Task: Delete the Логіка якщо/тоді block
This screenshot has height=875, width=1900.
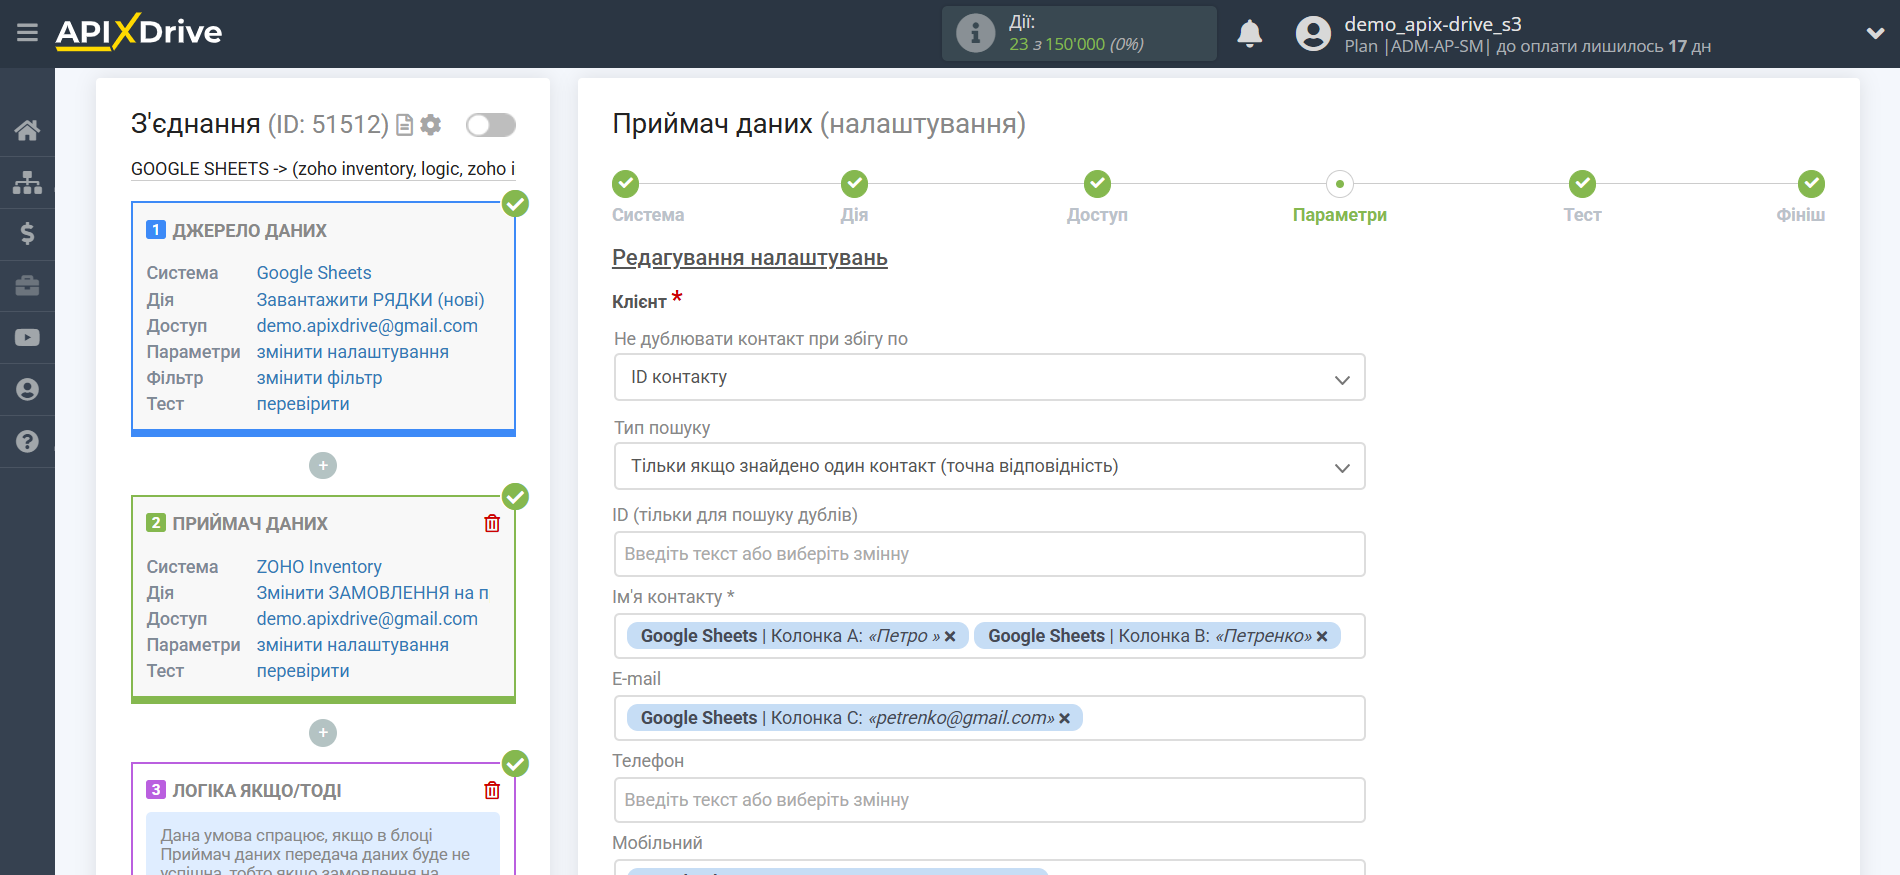Action: coord(492,790)
